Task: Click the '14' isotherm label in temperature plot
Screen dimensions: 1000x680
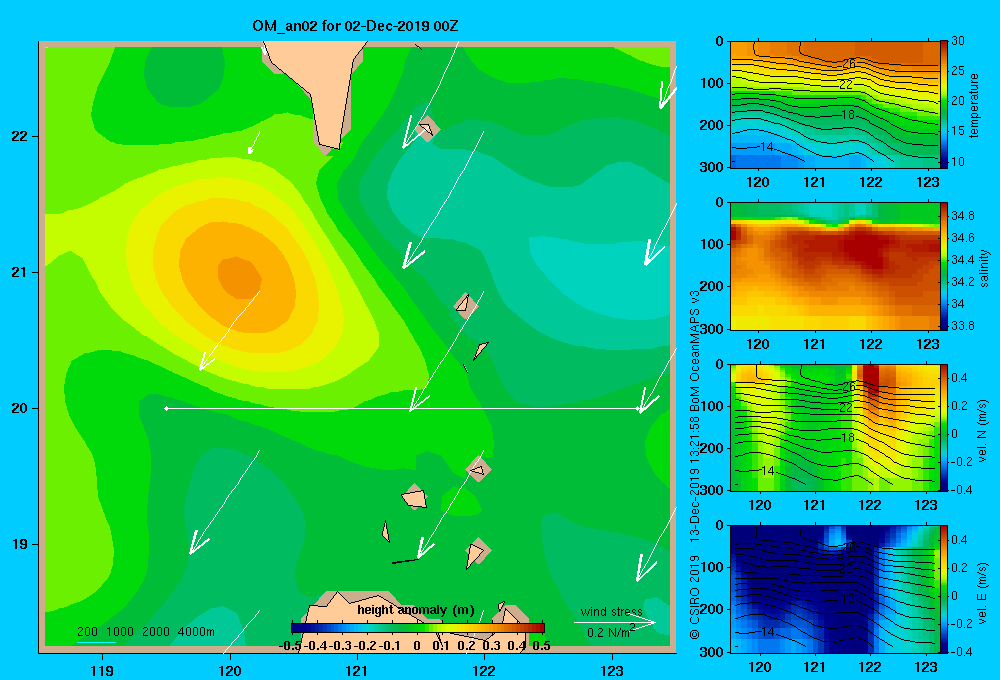Action: tap(766, 147)
